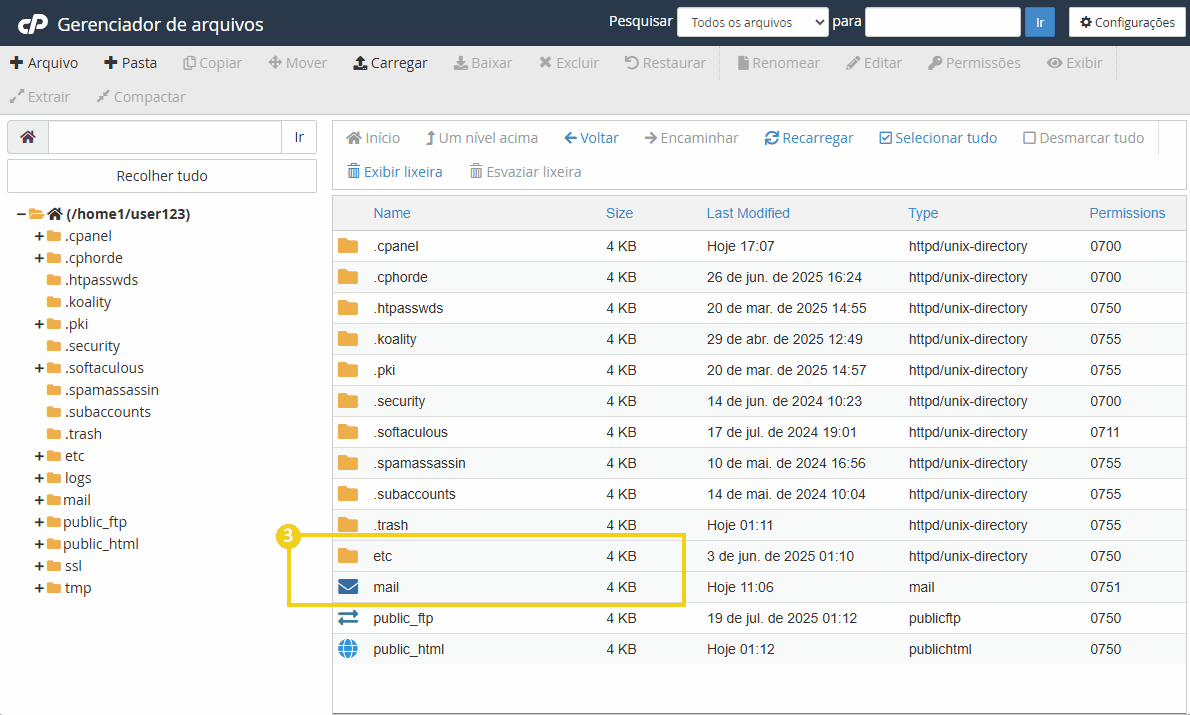Click the Ir button next to path field

click(x=299, y=137)
